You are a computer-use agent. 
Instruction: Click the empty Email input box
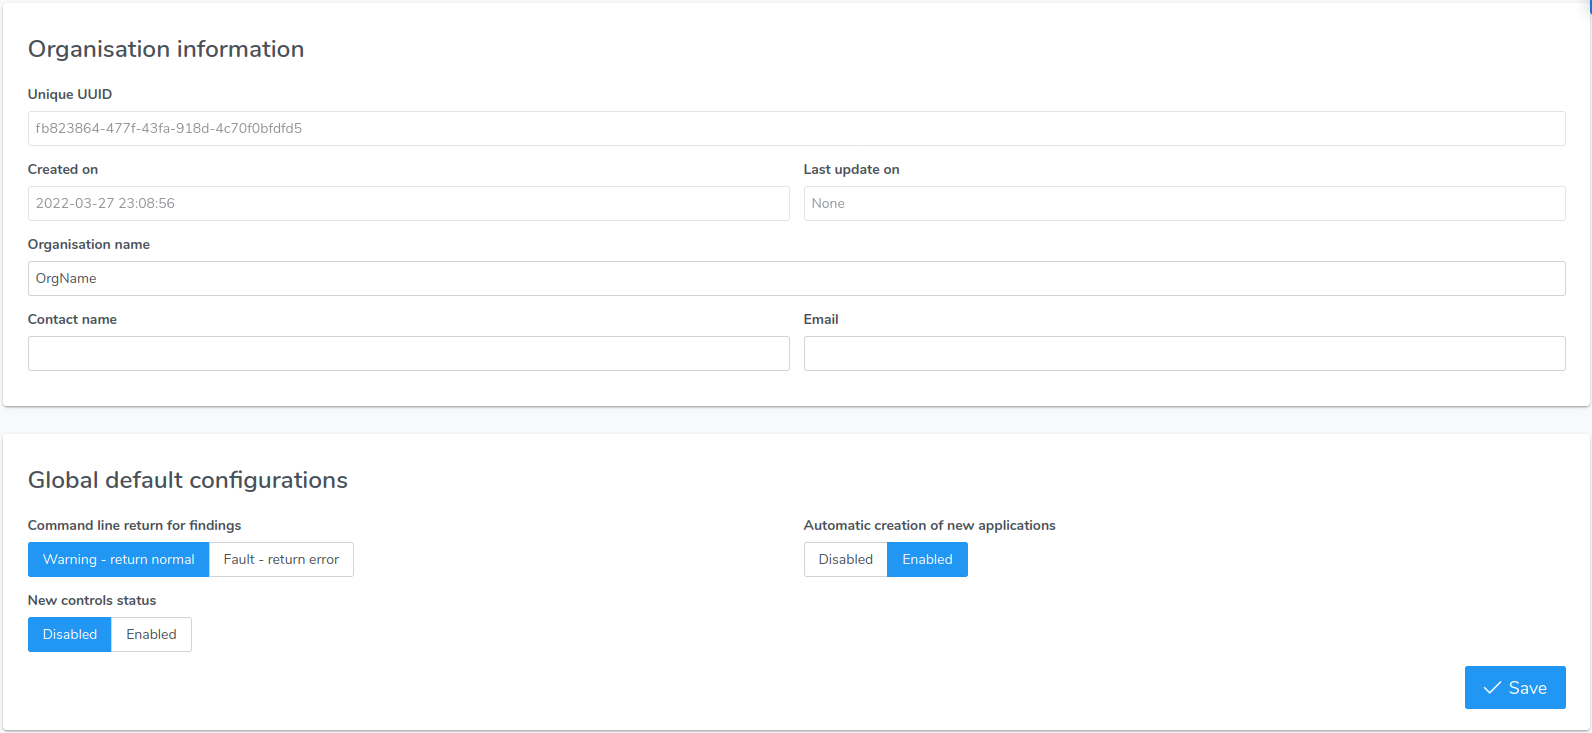point(1184,354)
